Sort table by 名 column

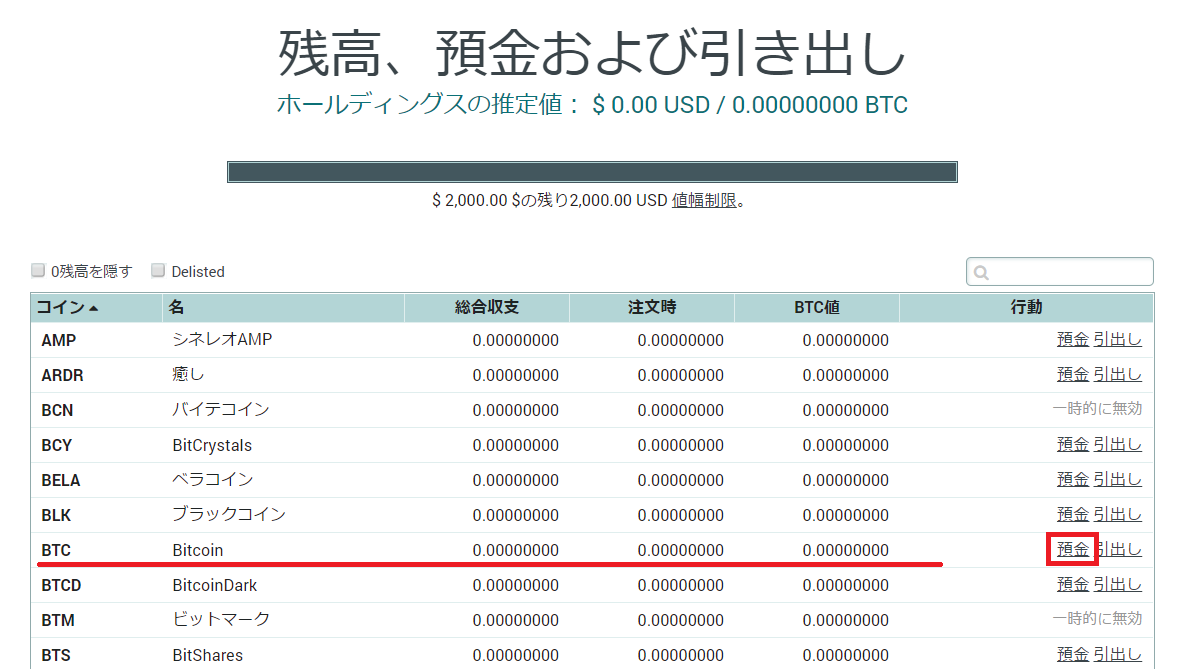point(176,307)
